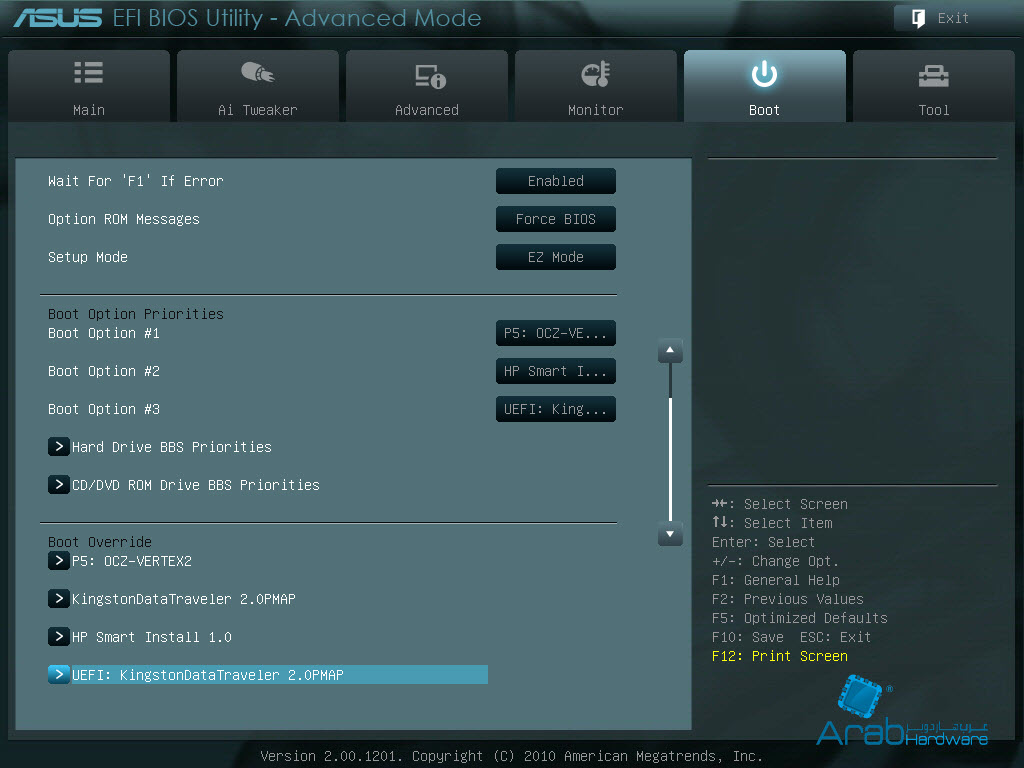The image size is (1024, 768).
Task: Open the Advanced tab
Action: click(x=426, y=86)
